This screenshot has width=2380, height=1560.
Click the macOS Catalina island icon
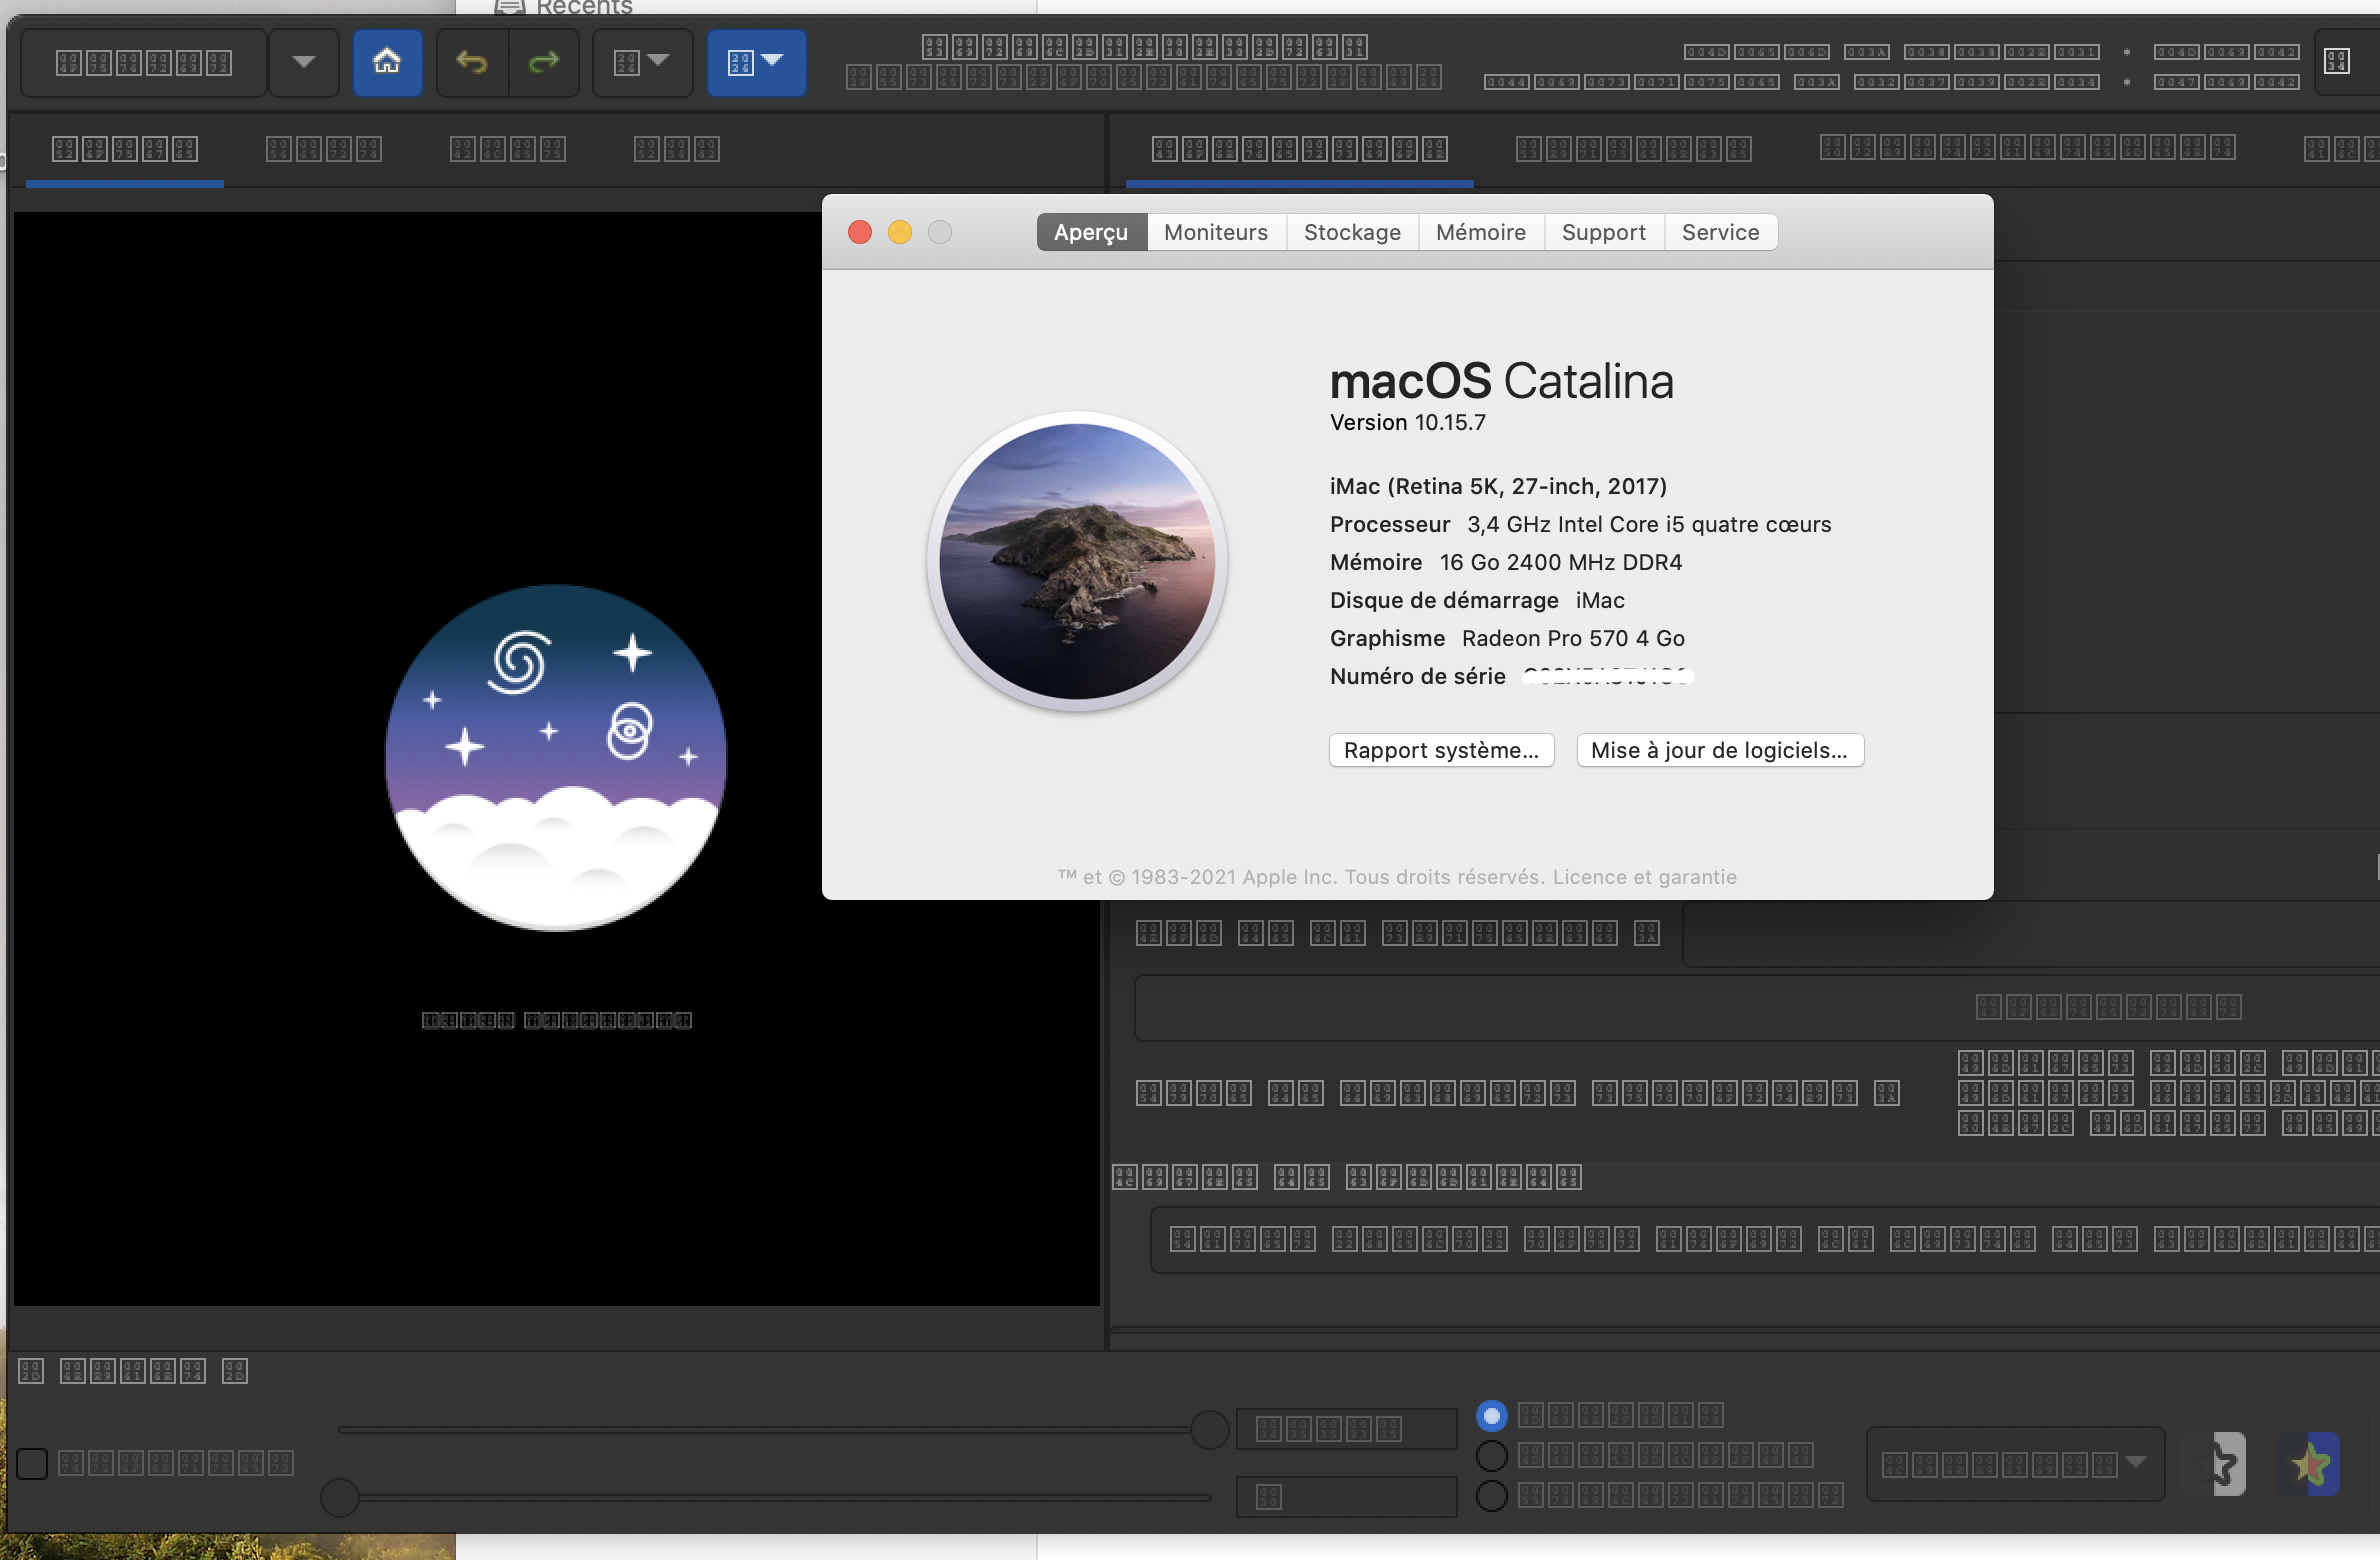(x=1077, y=561)
